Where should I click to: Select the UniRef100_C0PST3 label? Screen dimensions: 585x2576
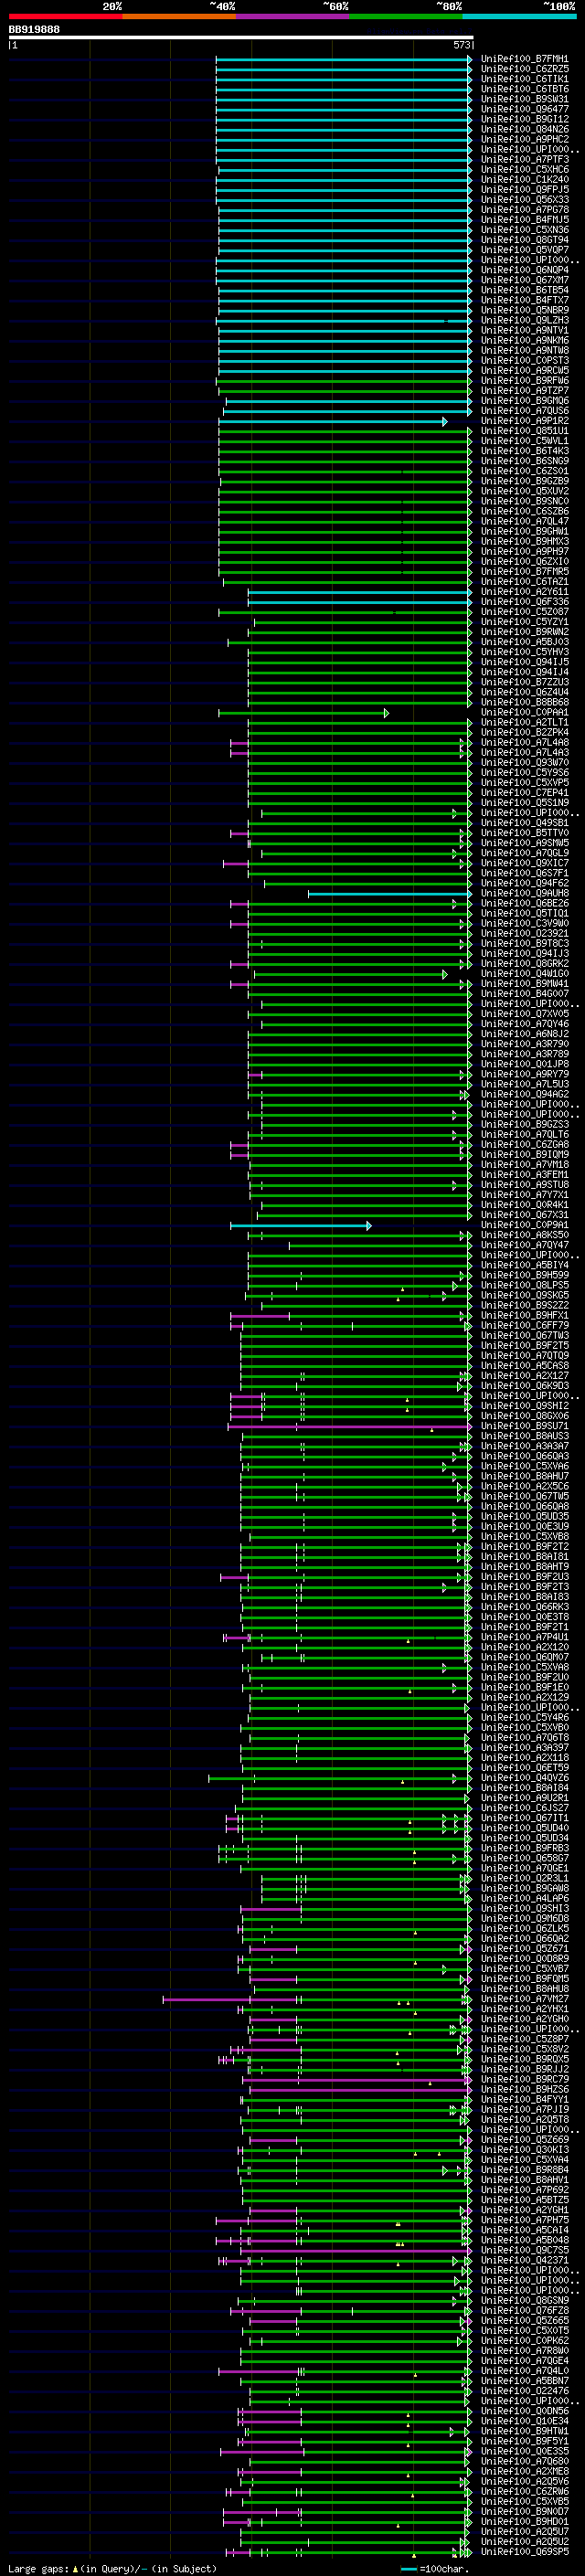[x=524, y=360]
